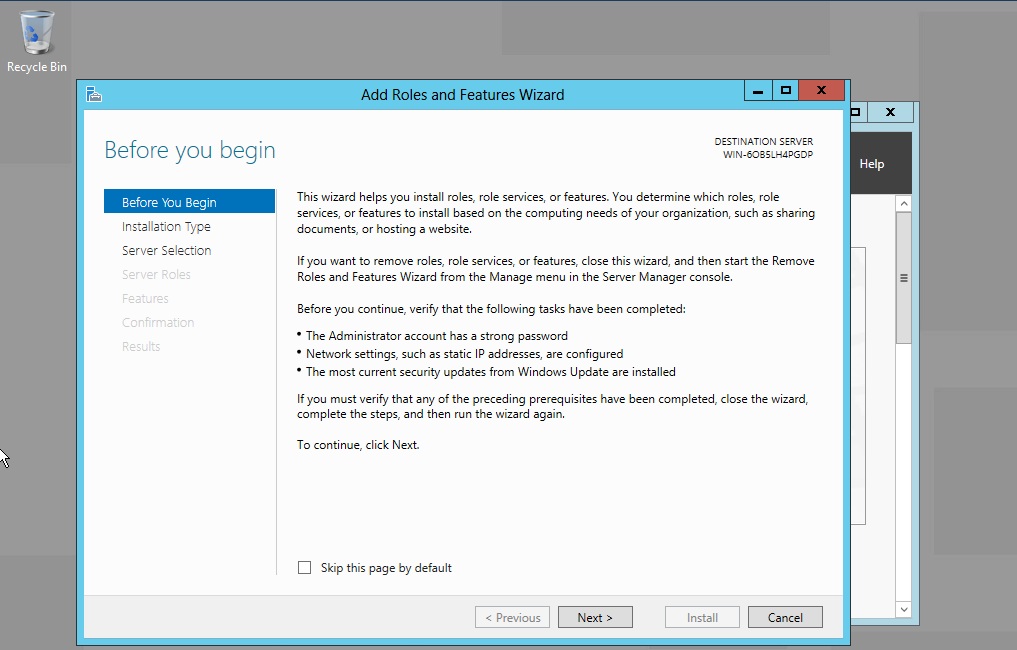The image size is (1017, 650).
Task: Click the Results step
Action: [141, 346]
